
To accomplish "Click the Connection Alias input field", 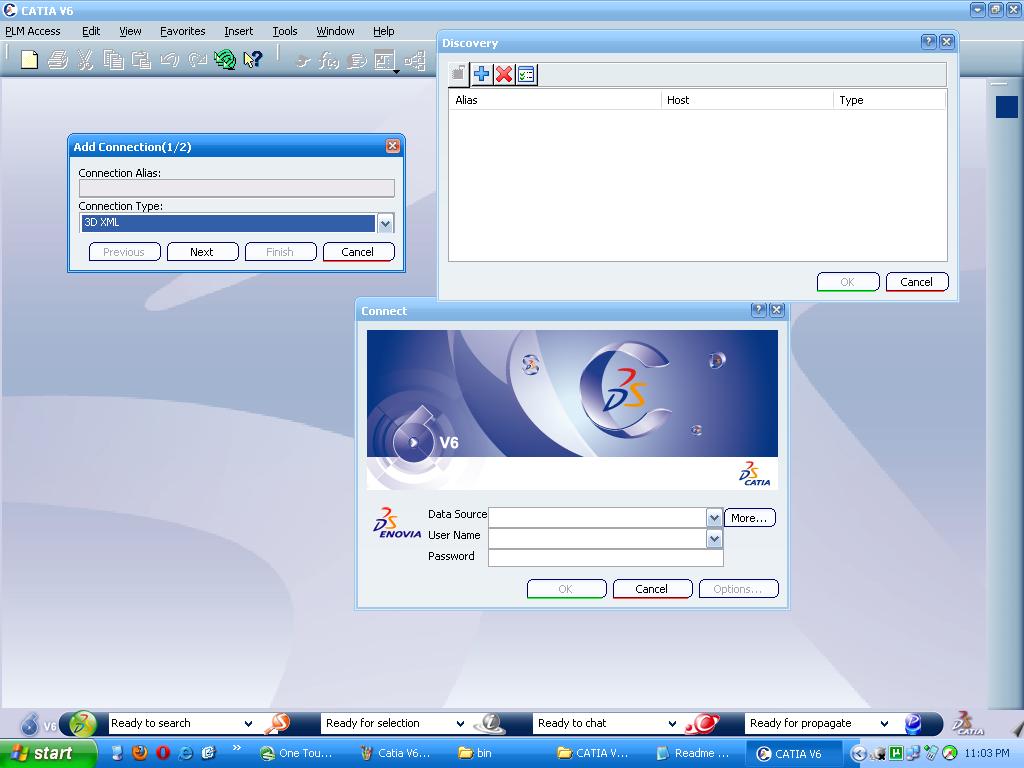I will [x=236, y=189].
